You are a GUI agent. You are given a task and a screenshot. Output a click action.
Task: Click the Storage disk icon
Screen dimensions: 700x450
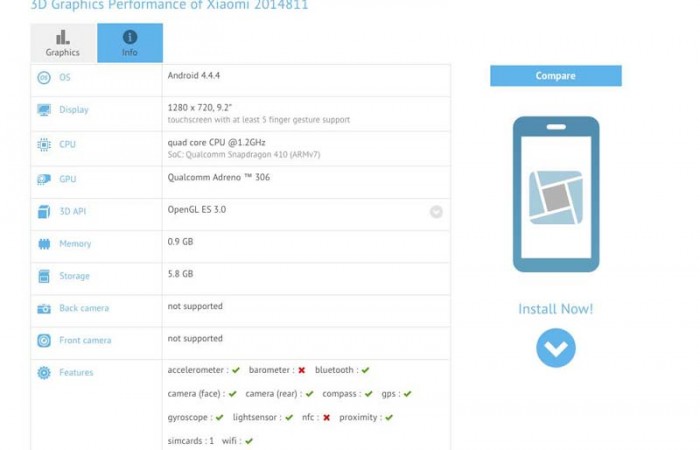click(44, 276)
